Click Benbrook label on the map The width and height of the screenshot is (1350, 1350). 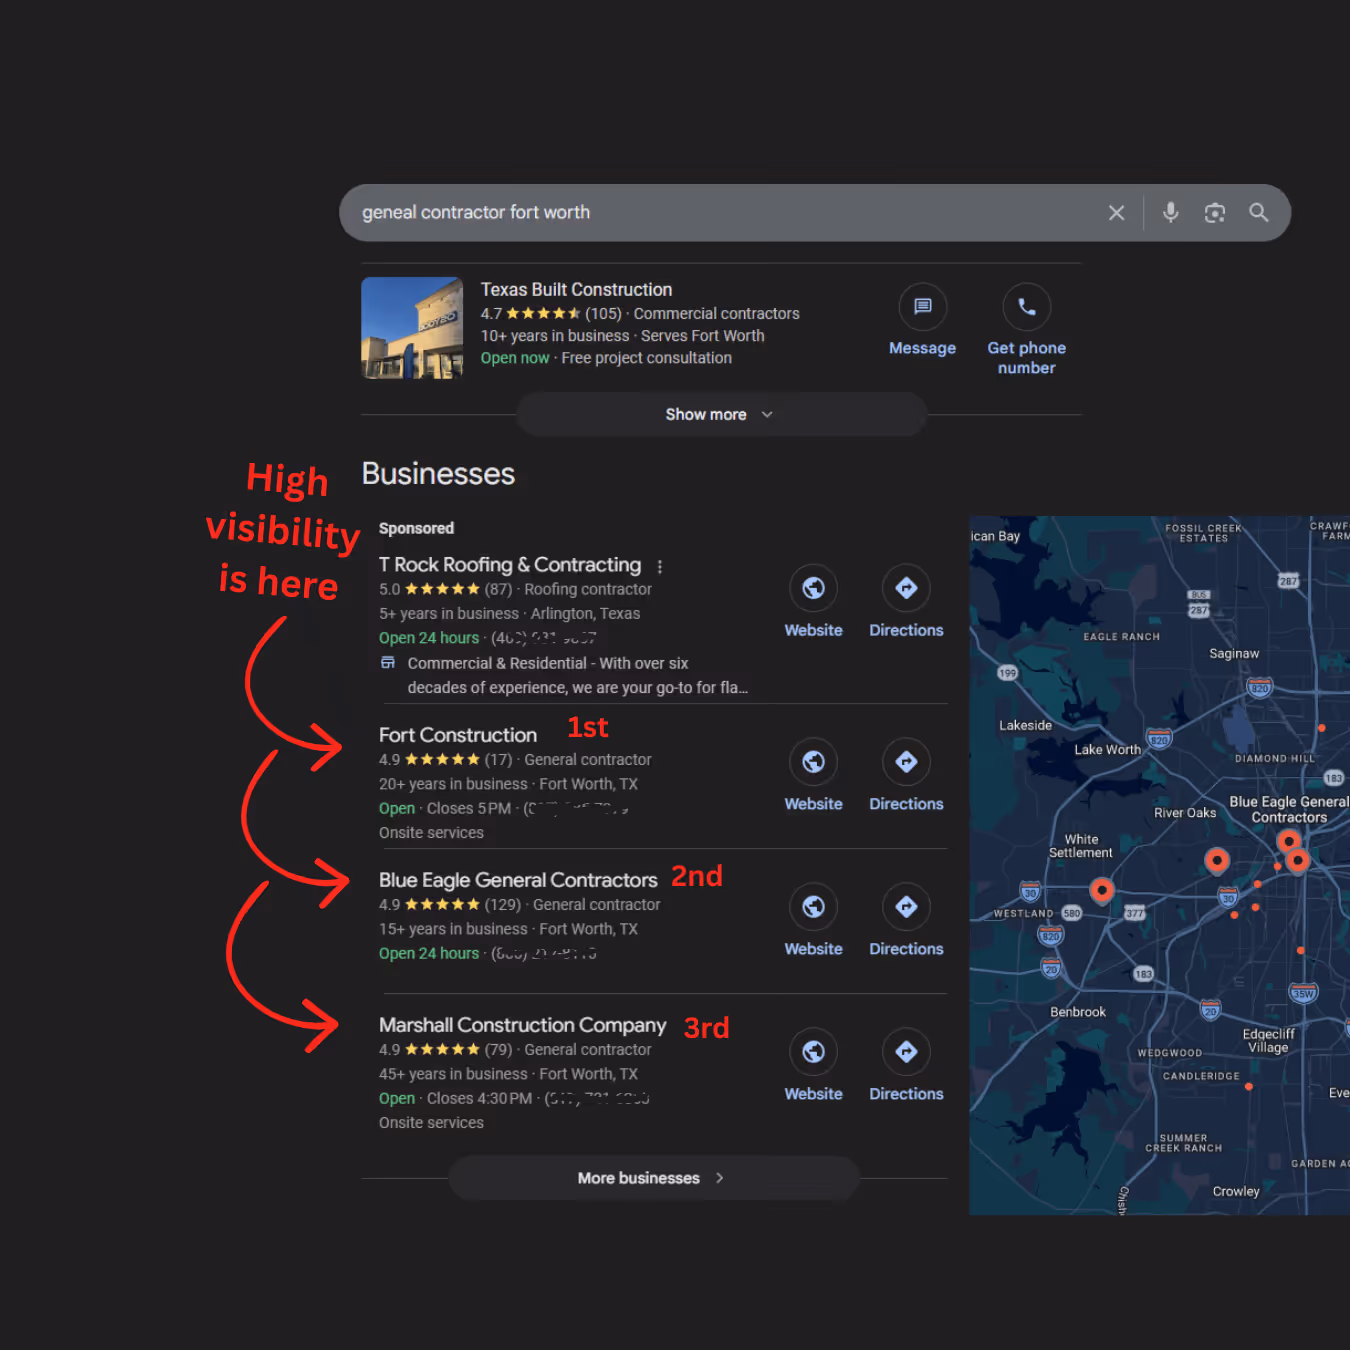click(1078, 1012)
